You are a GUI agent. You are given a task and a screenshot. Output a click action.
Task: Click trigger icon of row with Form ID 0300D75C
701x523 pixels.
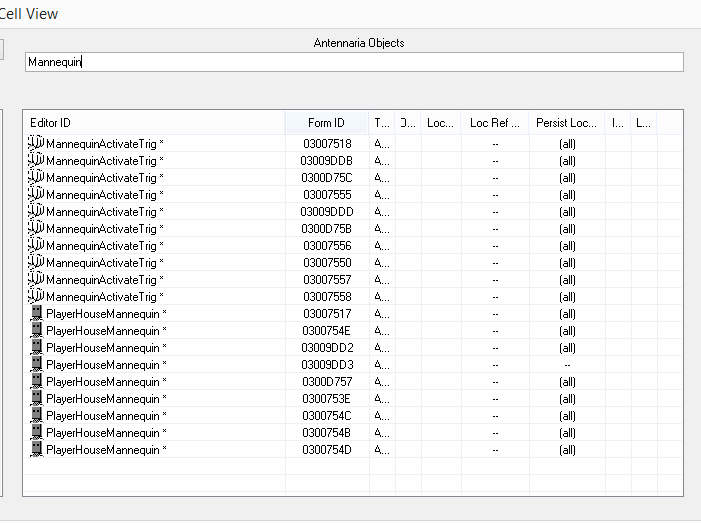pyautogui.click(x=36, y=177)
